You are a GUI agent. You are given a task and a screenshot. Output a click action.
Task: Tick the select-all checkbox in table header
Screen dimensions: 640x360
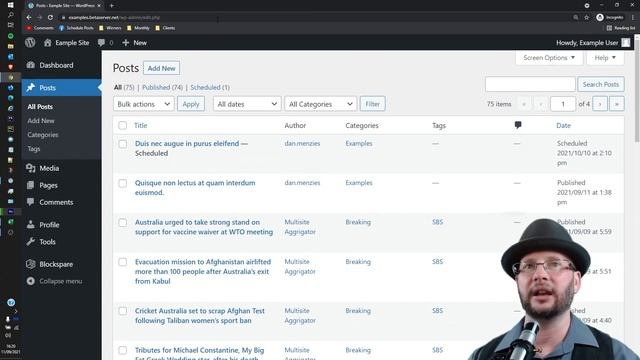point(122,125)
